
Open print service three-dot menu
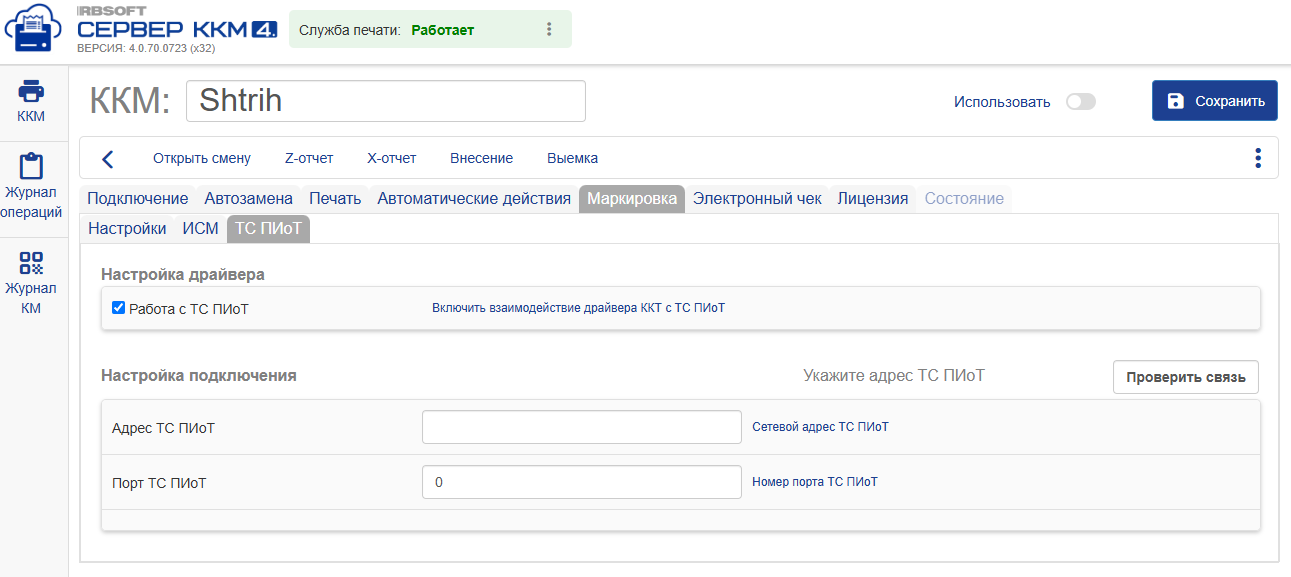(549, 30)
